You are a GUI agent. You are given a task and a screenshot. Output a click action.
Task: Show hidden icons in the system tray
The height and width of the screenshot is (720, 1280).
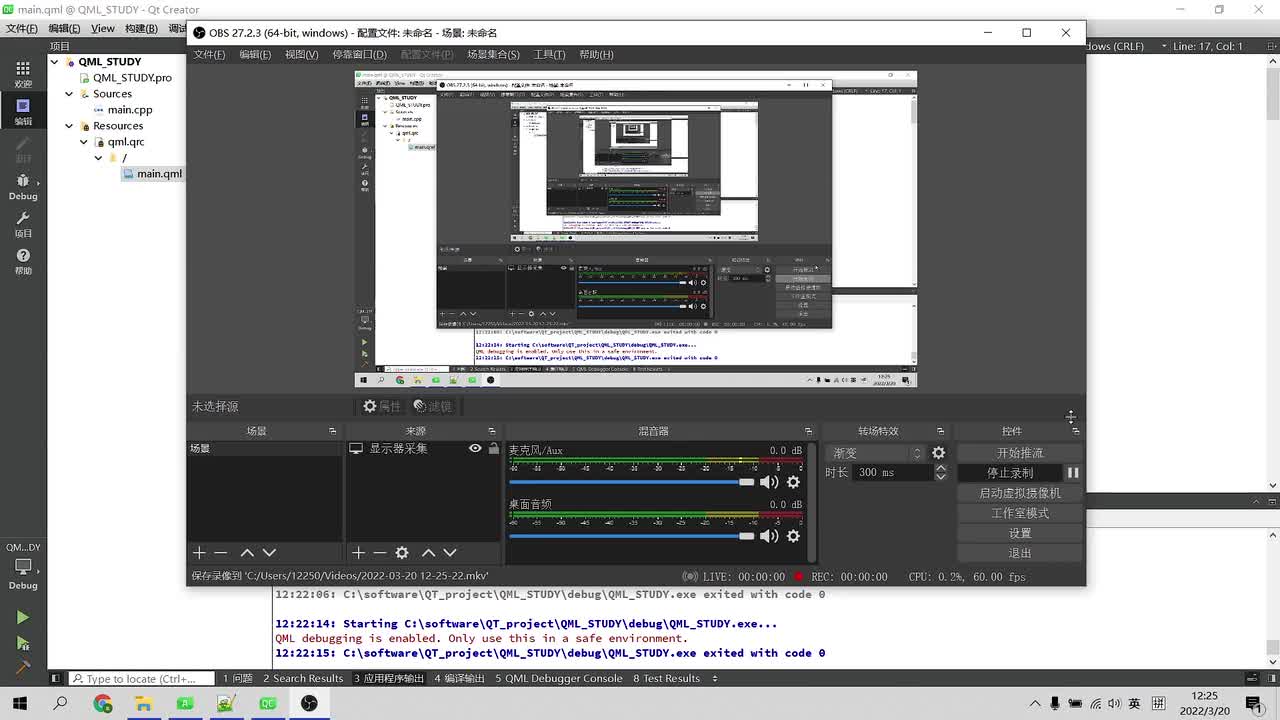[x=1035, y=703]
